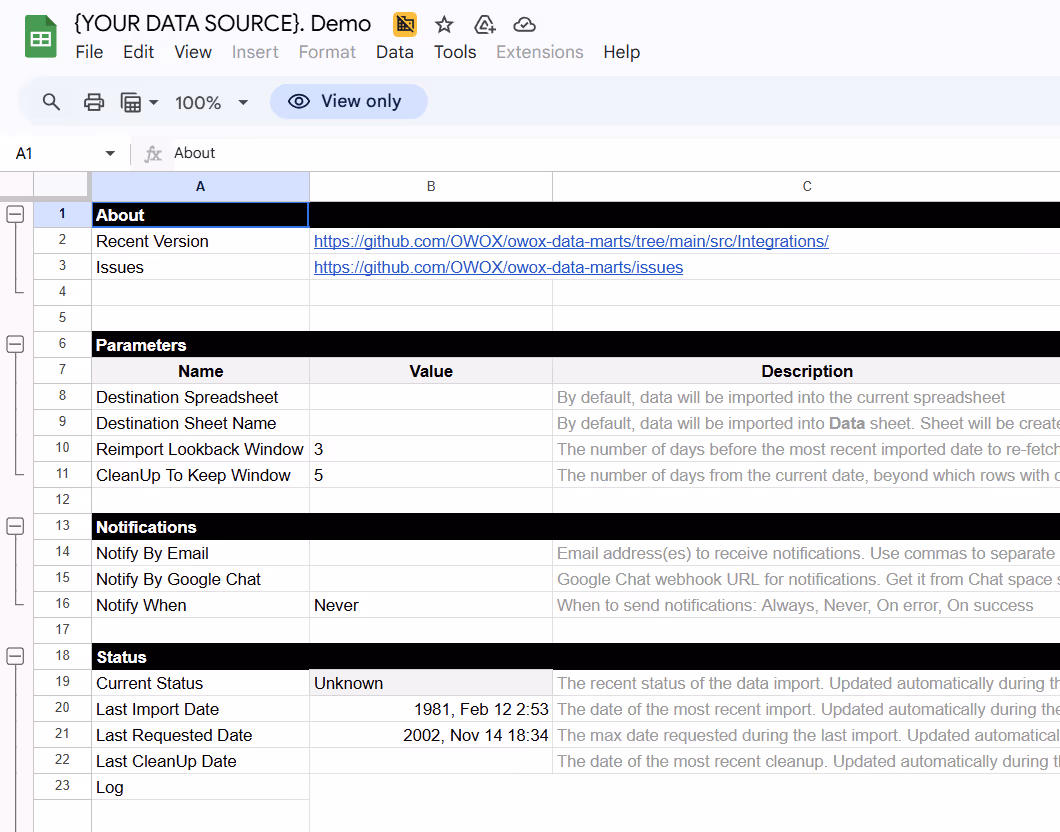Collapse the Status row group
The width and height of the screenshot is (1060, 832).
tap(15, 656)
